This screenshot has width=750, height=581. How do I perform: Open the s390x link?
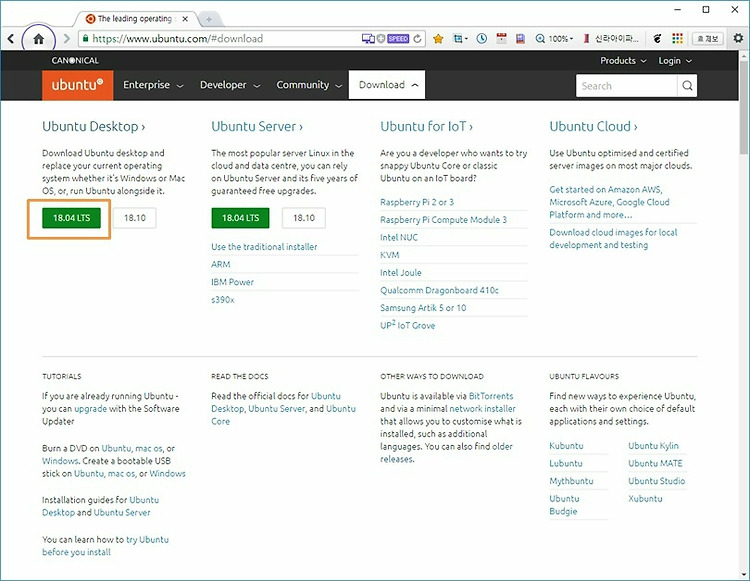(222, 300)
